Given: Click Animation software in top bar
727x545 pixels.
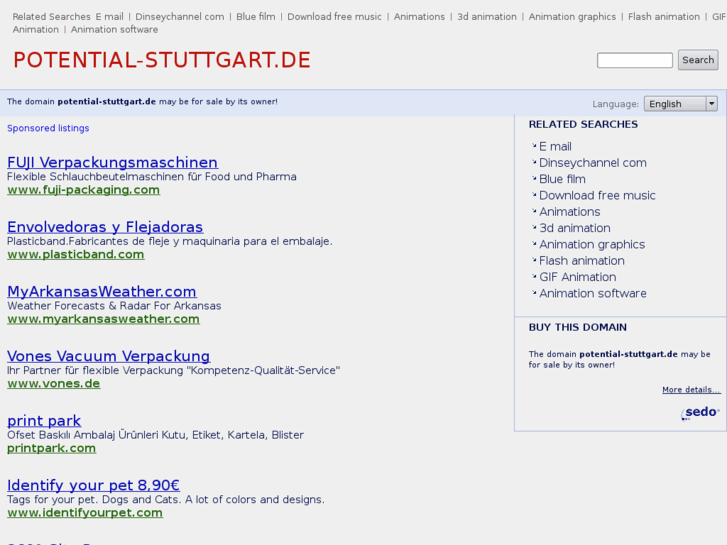Looking at the screenshot, I should click(114, 30).
